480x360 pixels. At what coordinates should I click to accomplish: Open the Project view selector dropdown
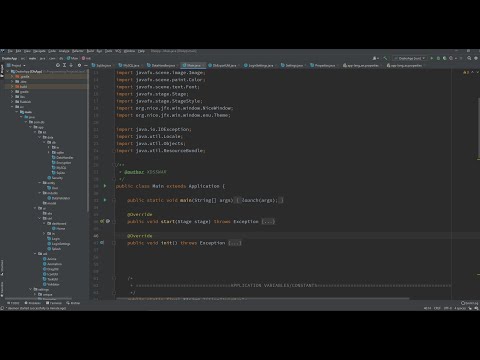(x=16, y=65)
